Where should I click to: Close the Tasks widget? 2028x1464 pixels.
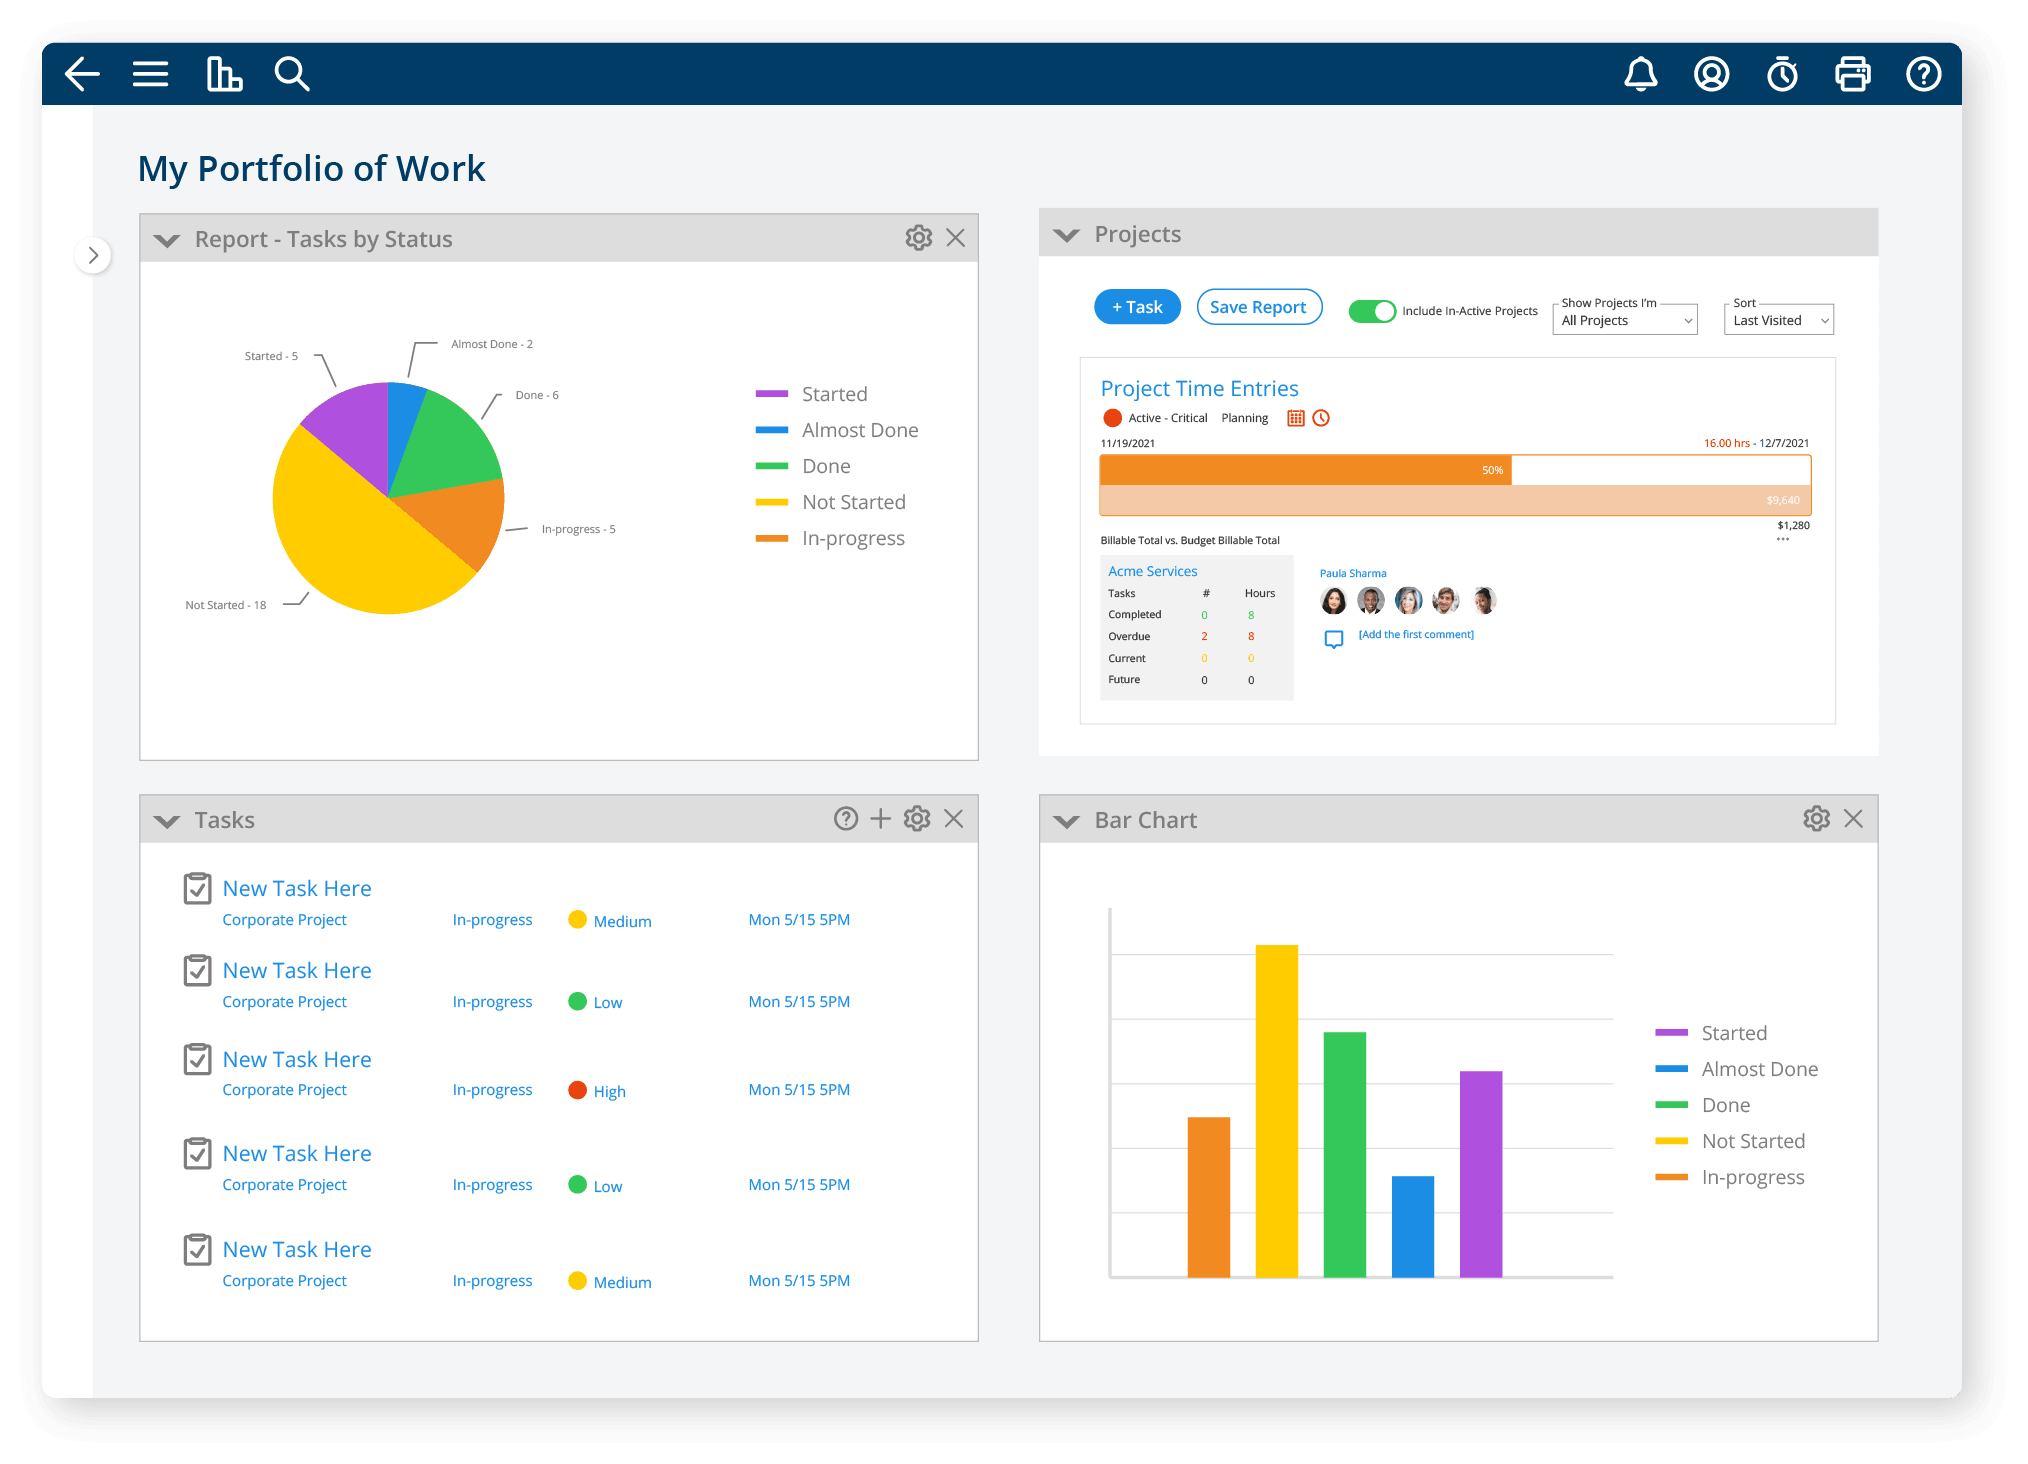point(954,819)
